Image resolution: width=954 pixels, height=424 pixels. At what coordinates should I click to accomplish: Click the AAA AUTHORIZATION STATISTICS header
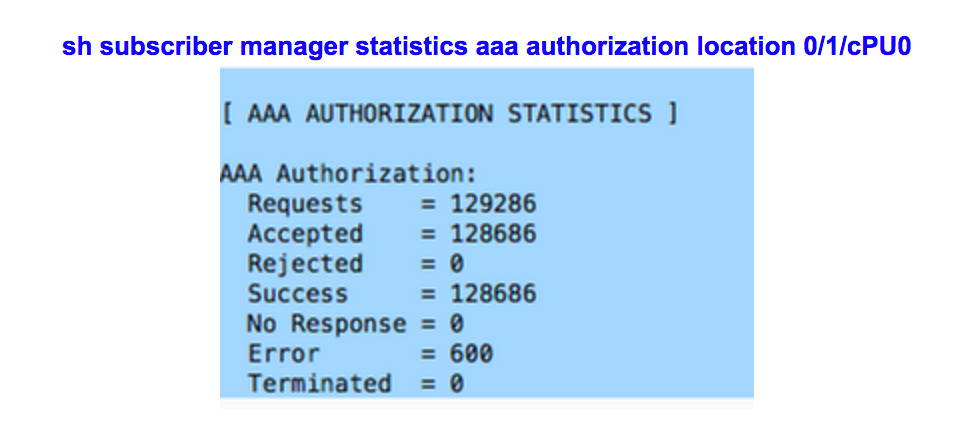coord(449,114)
